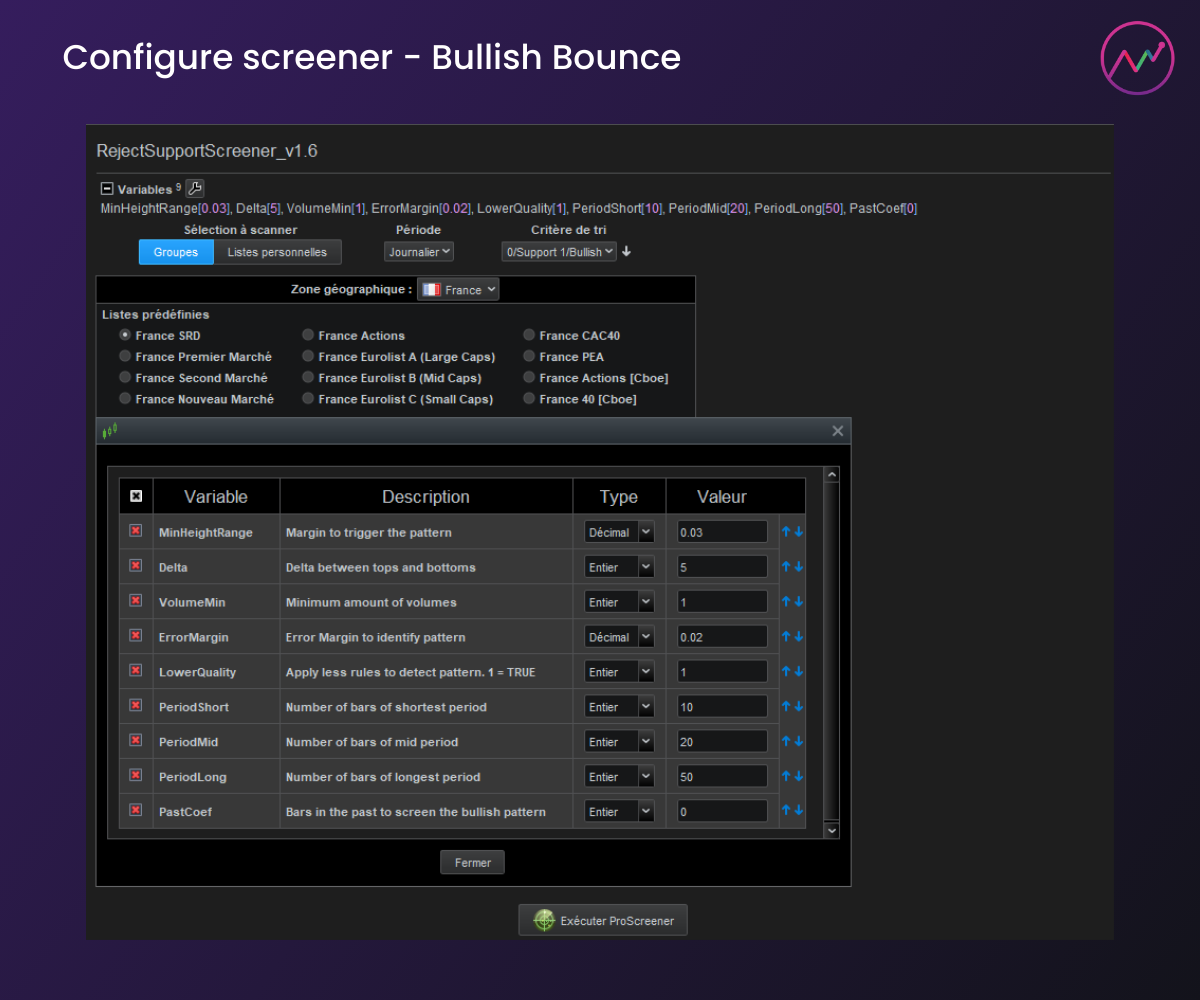Open the Période Journalier dropdown

419,252
